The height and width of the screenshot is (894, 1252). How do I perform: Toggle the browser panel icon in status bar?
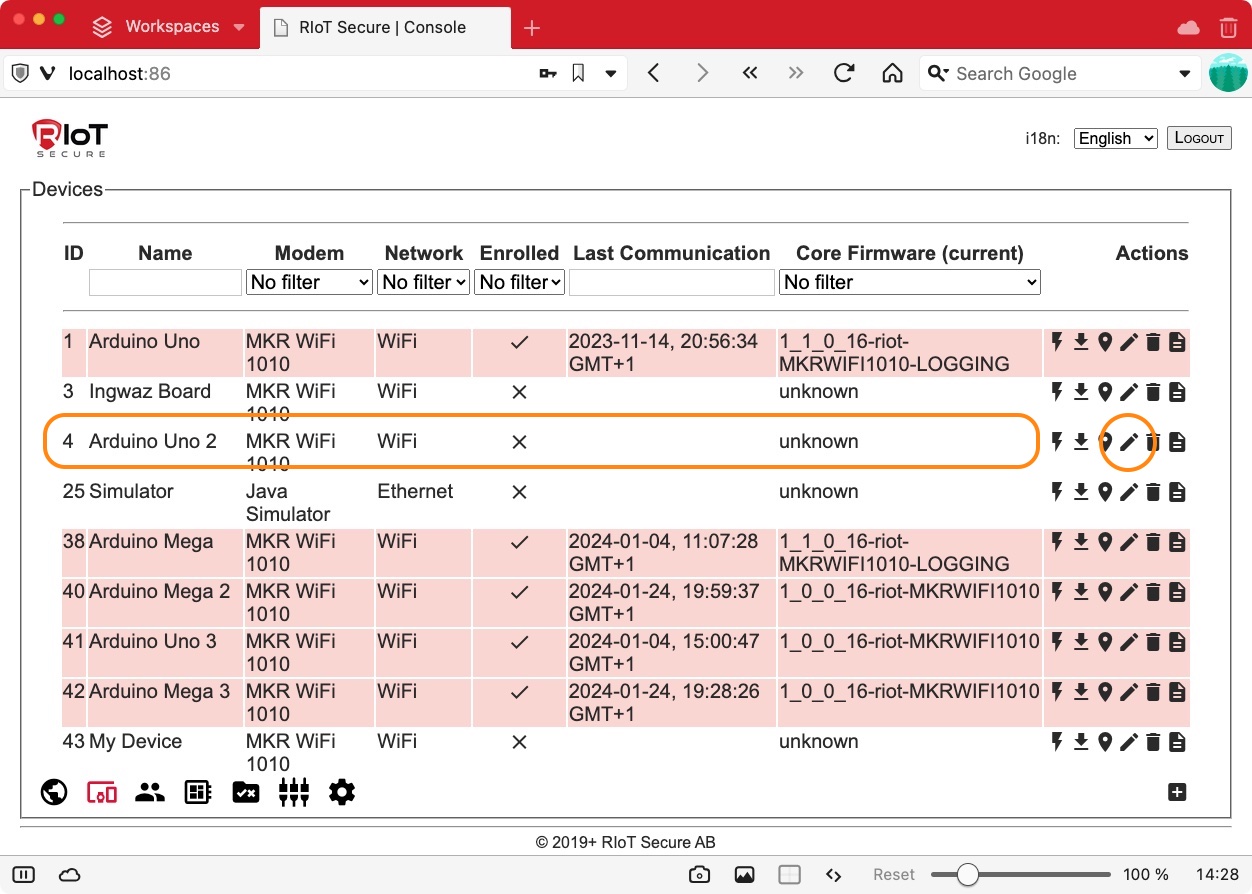point(24,875)
